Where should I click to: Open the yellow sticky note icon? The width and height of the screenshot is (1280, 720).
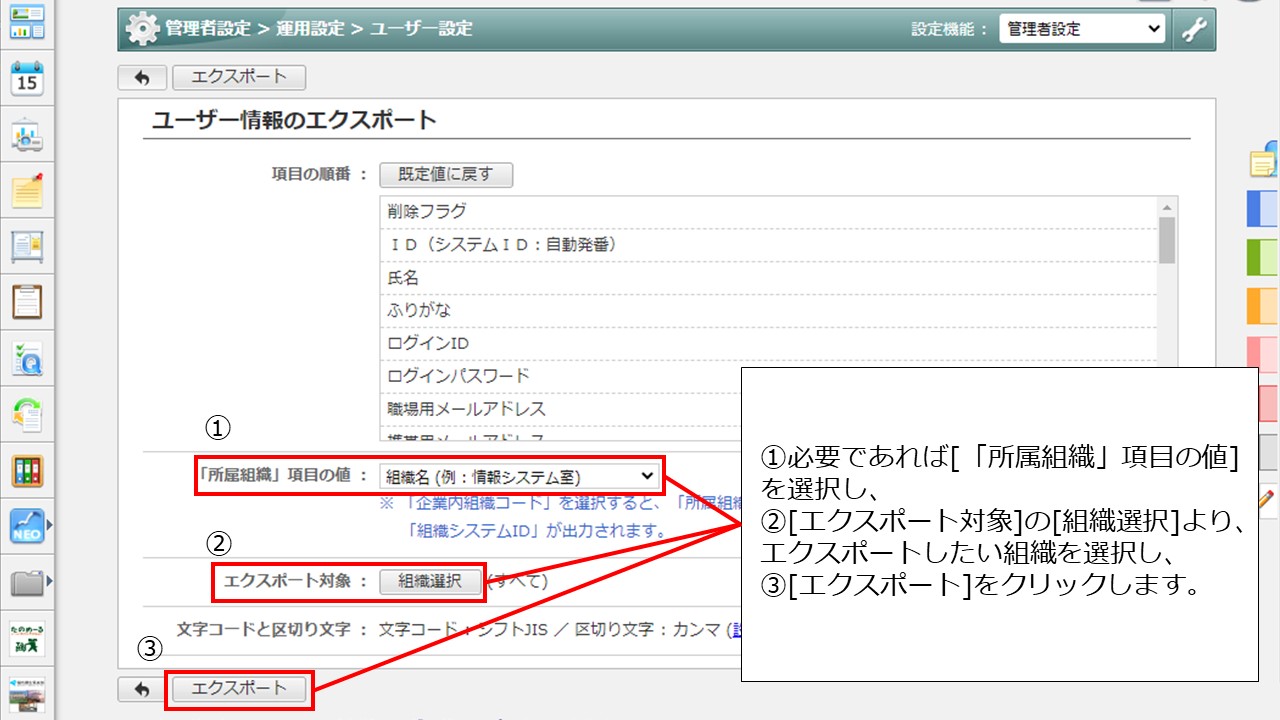(27, 190)
